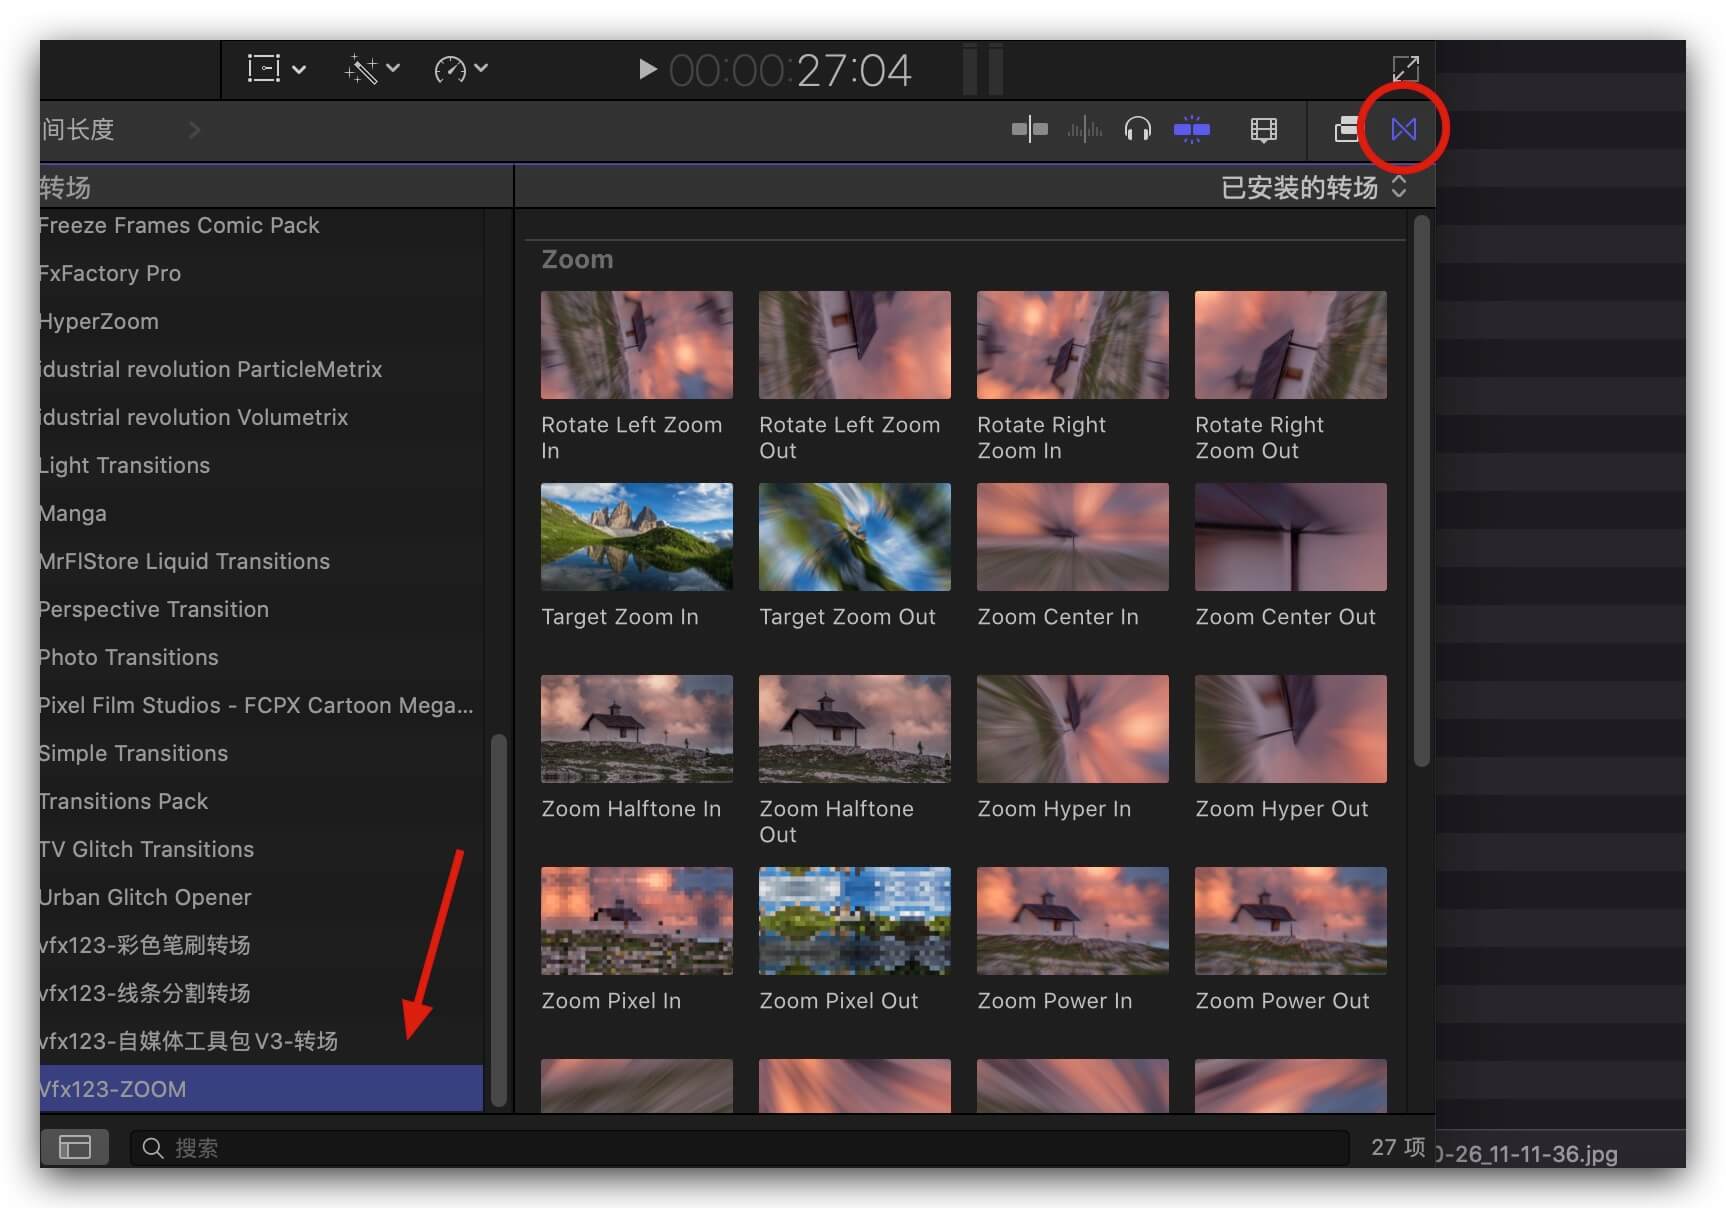The width and height of the screenshot is (1726, 1208).
Task: Click the play button beside timecode
Action: pos(647,69)
